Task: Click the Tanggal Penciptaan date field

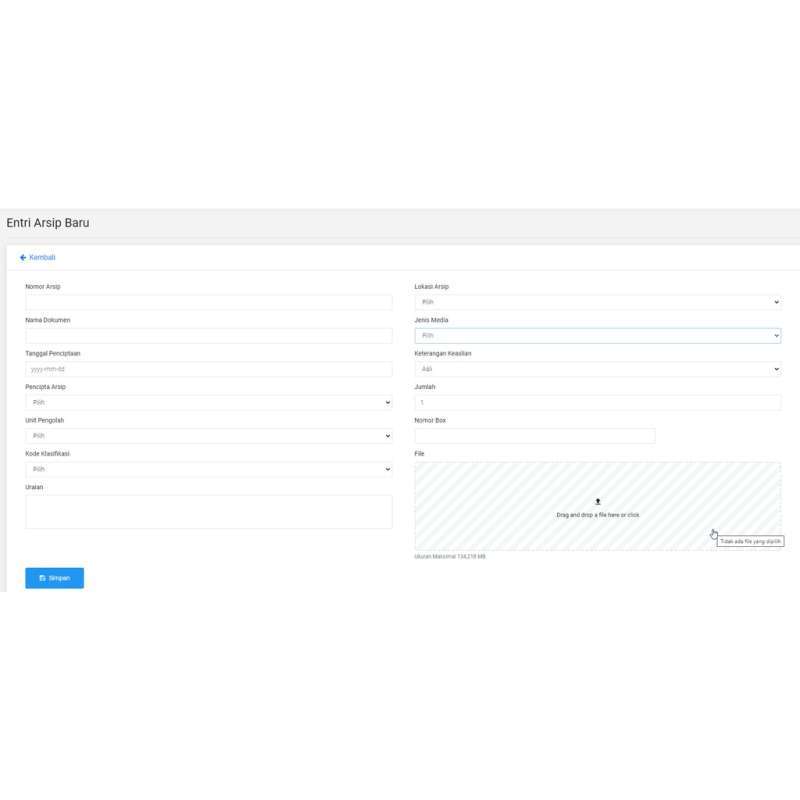Action: click(207, 368)
